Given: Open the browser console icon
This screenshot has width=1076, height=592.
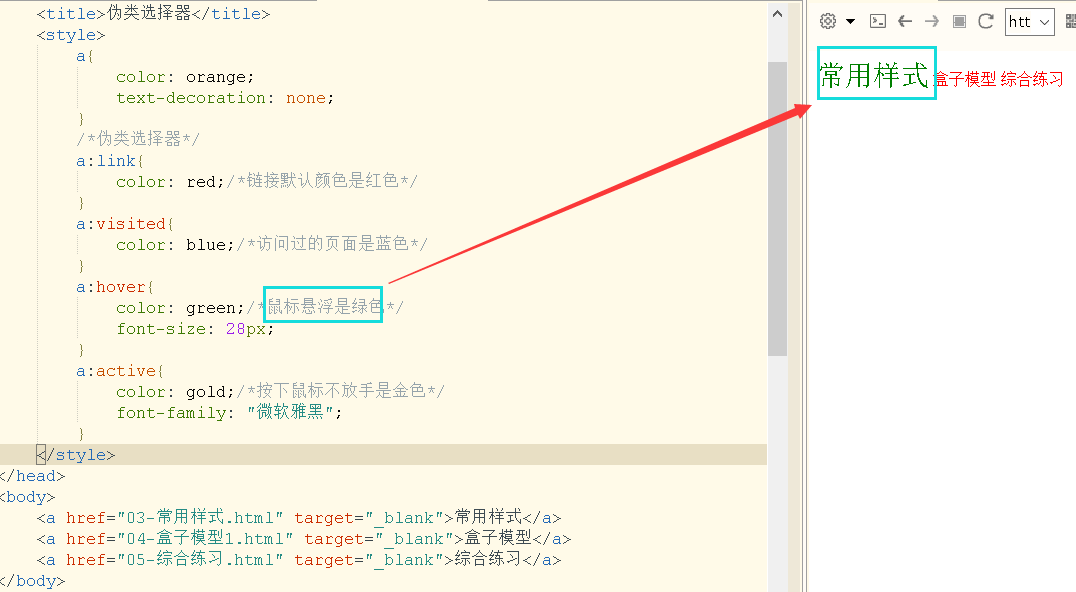Looking at the screenshot, I should click(x=878, y=21).
